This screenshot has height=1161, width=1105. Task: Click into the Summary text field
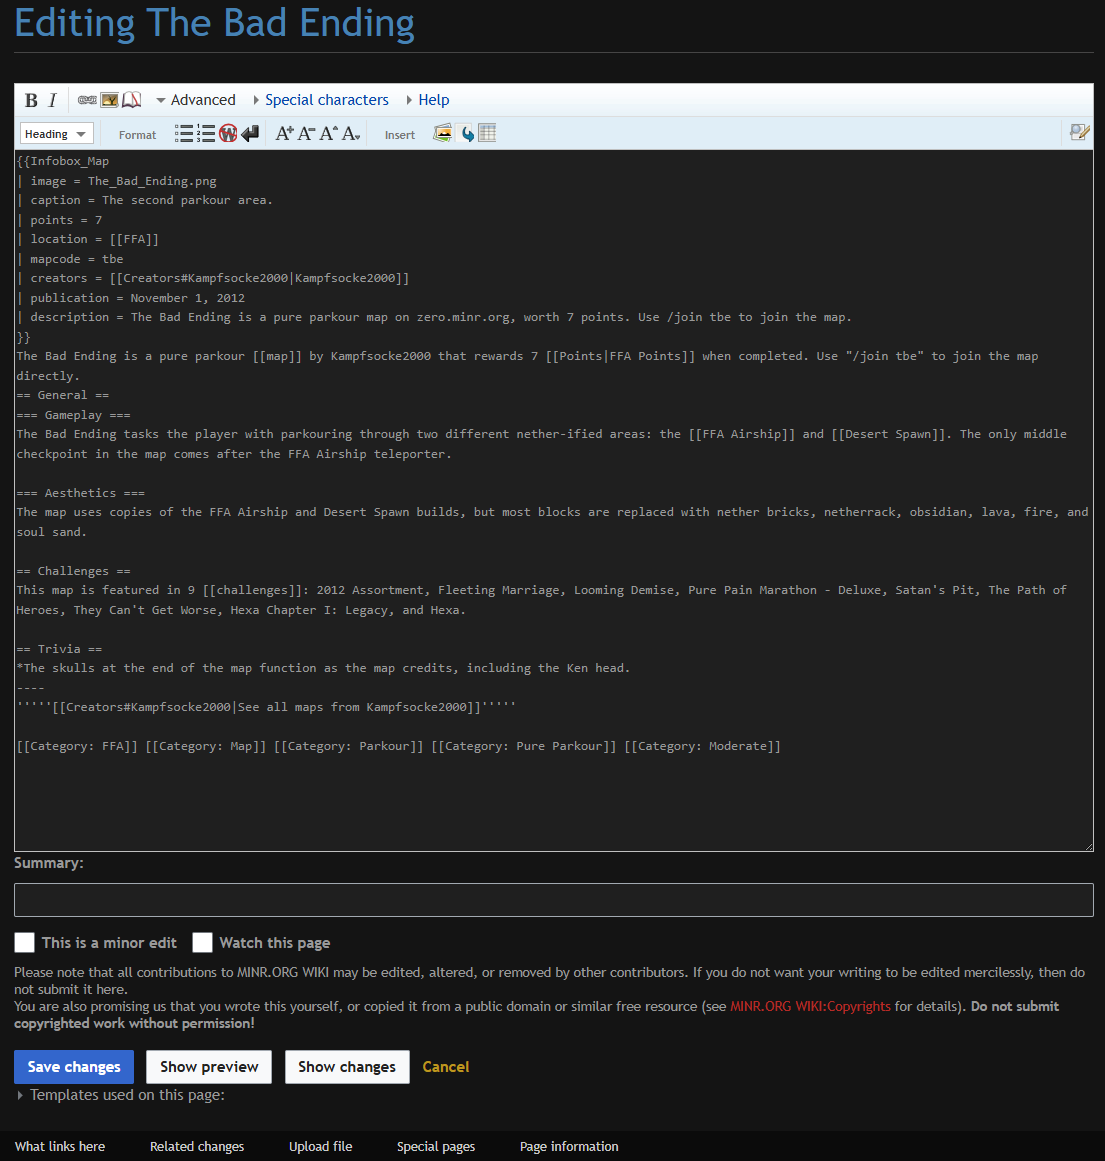tap(553, 900)
